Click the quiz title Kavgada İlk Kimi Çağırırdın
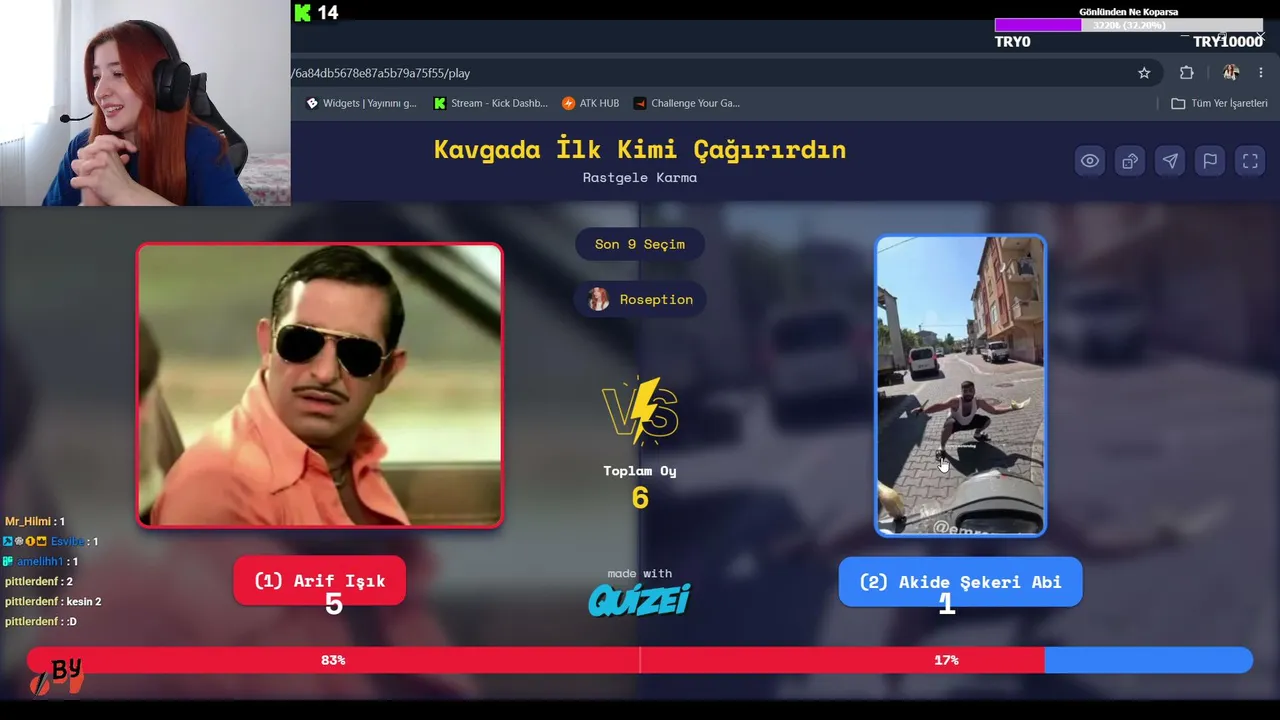This screenshot has height=720, width=1280. coord(640,149)
